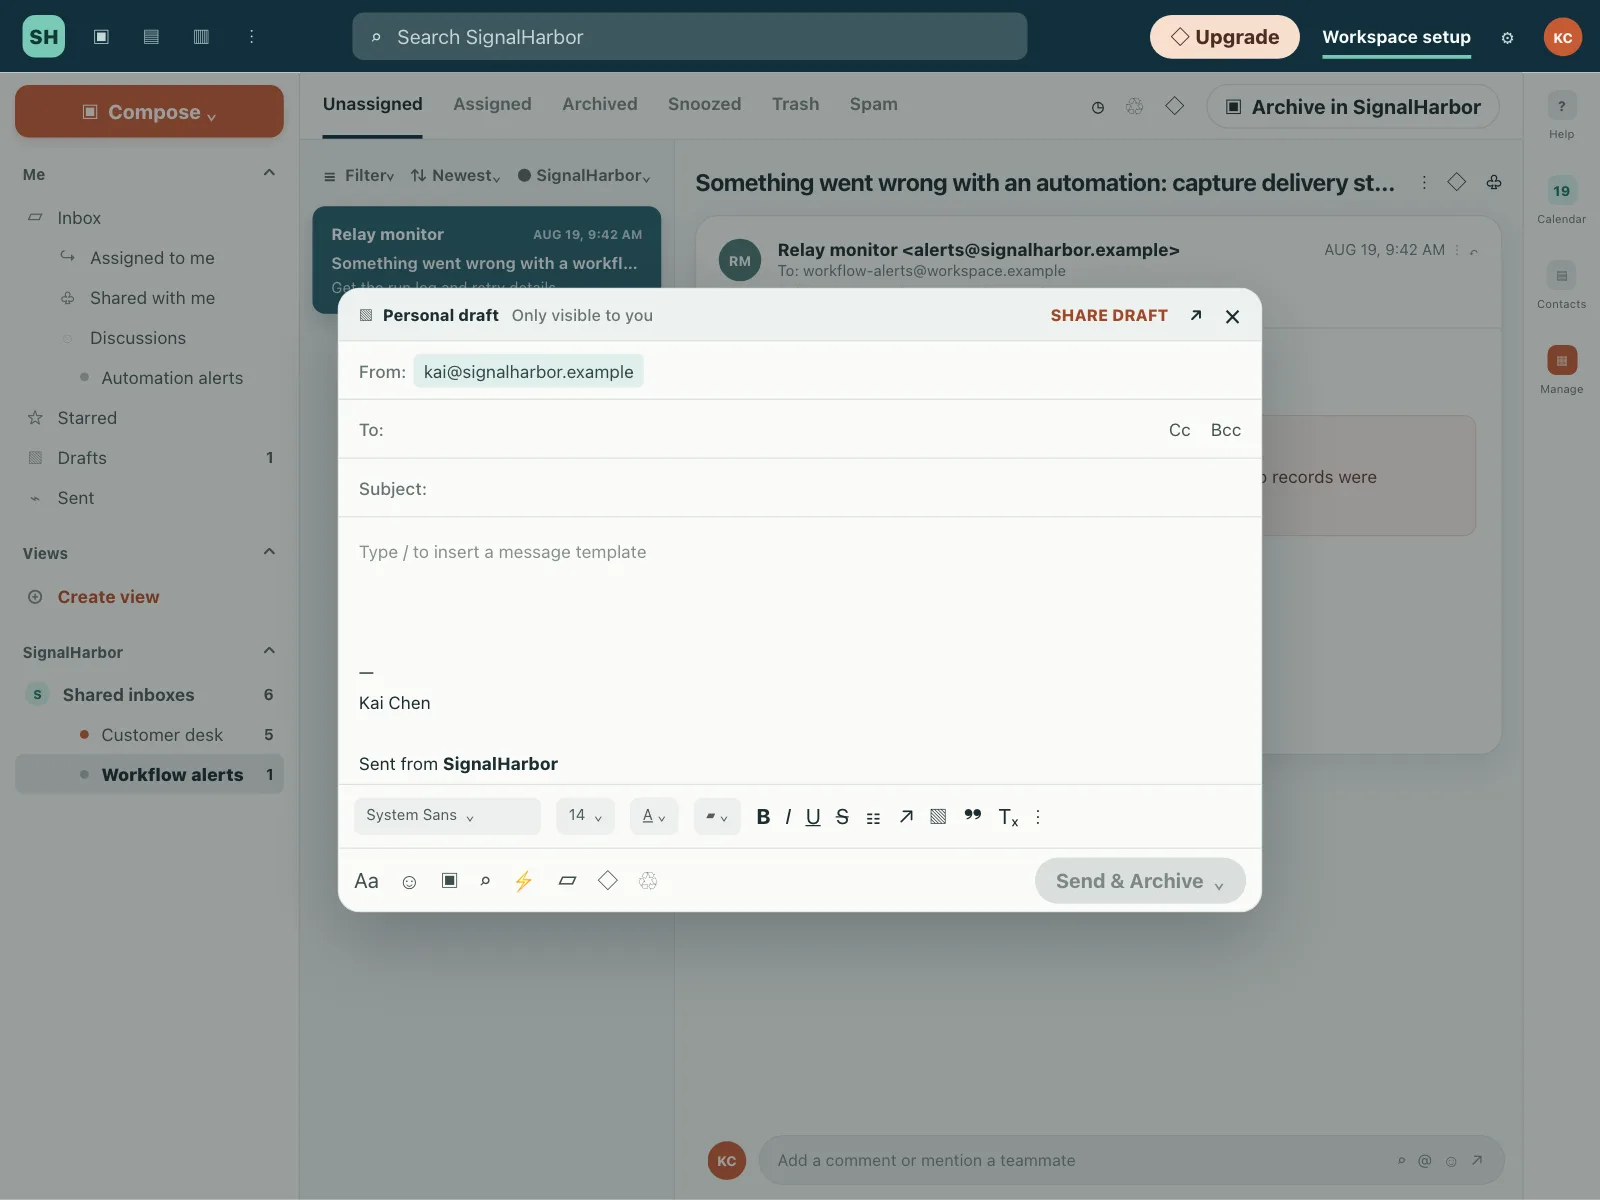The image size is (1600, 1200).
Task: Open the text color picker
Action: pyautogui.click(x=654, y=816)
